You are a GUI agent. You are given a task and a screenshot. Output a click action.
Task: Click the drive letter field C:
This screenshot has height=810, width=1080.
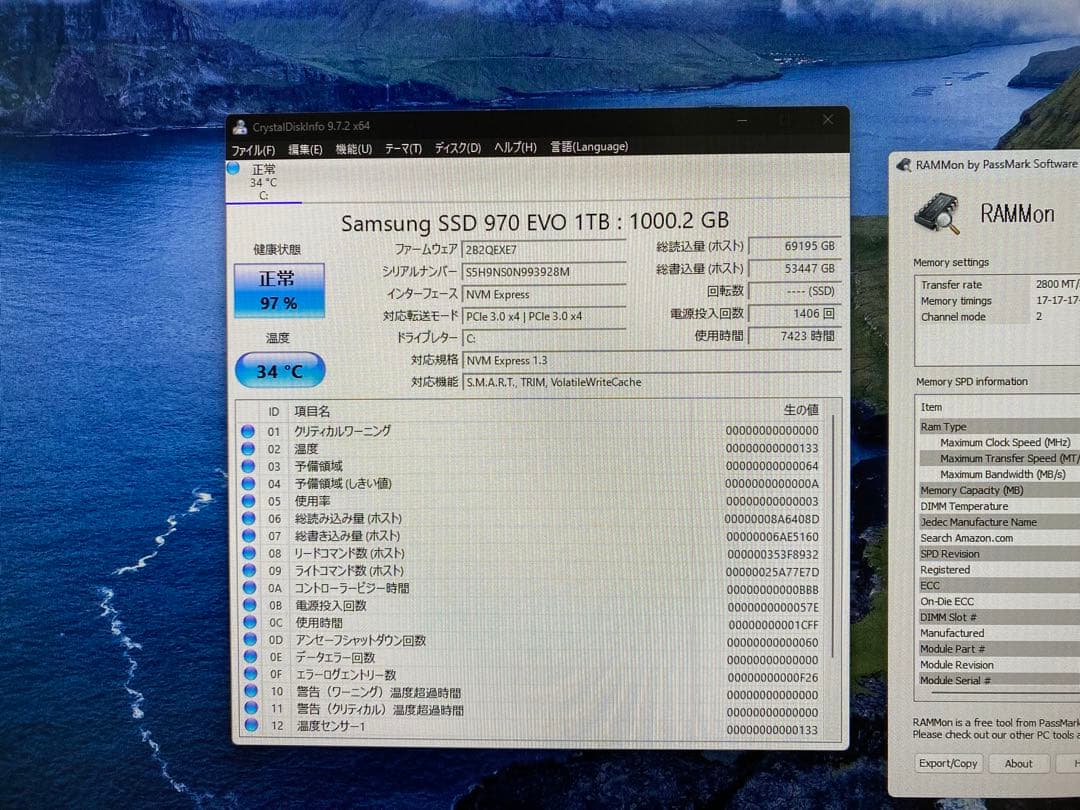[x=543, y=338]
